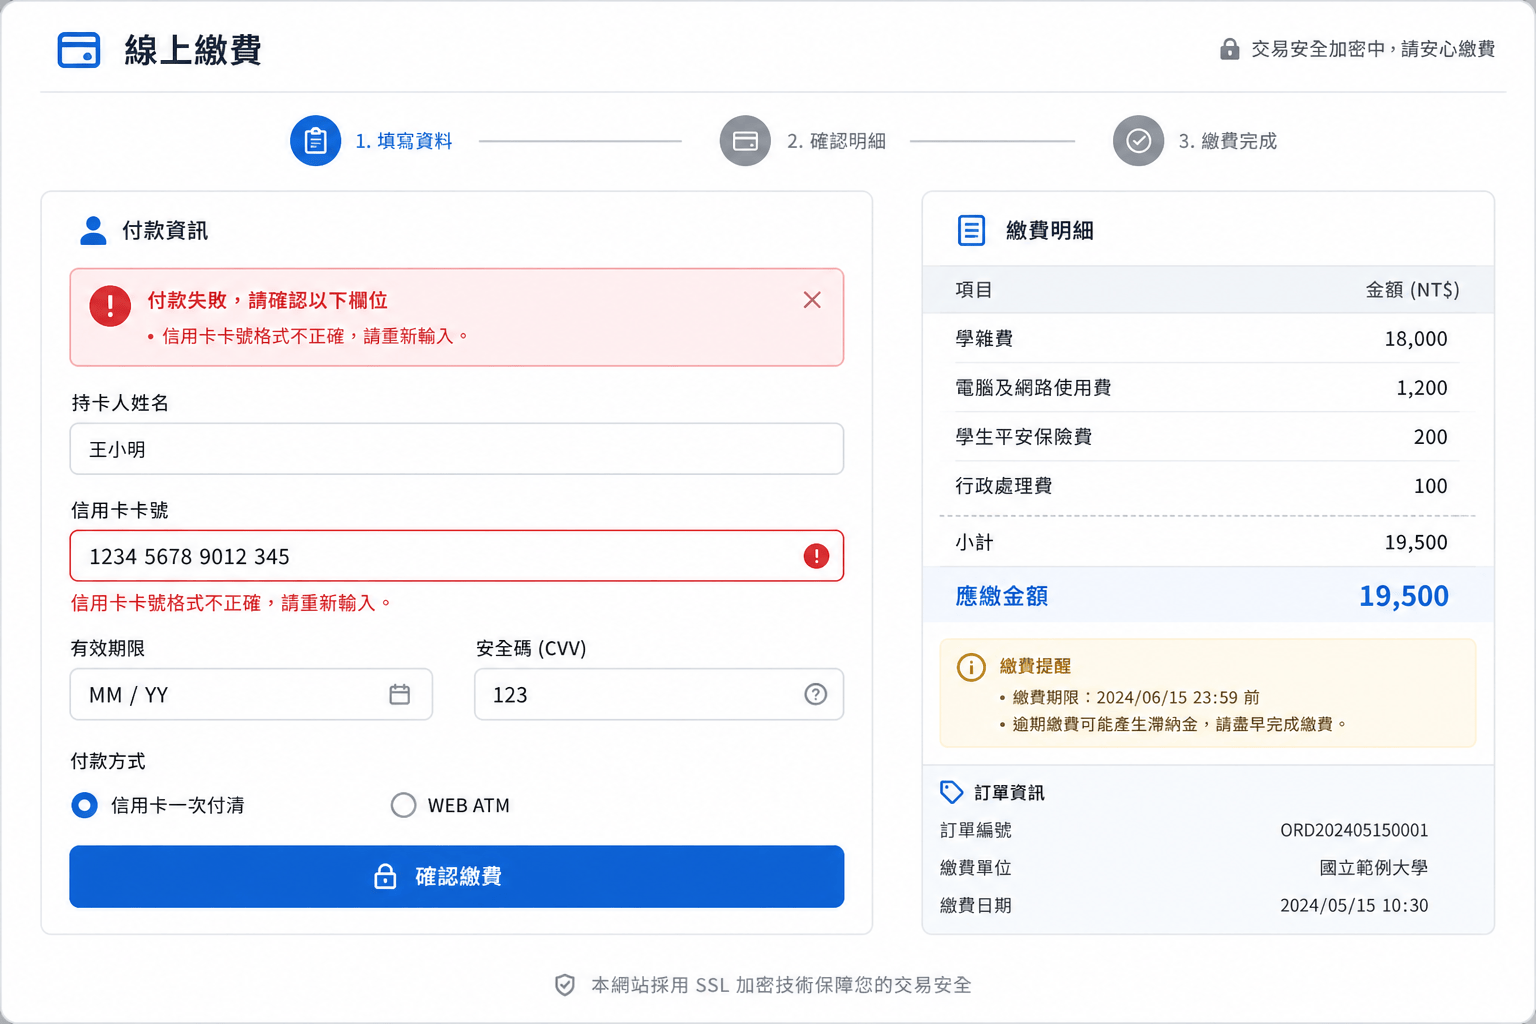The height and width of the screenshot is (1024, 1536).
Task: Click the 學雜費 row label
Action: pos(984,339)
